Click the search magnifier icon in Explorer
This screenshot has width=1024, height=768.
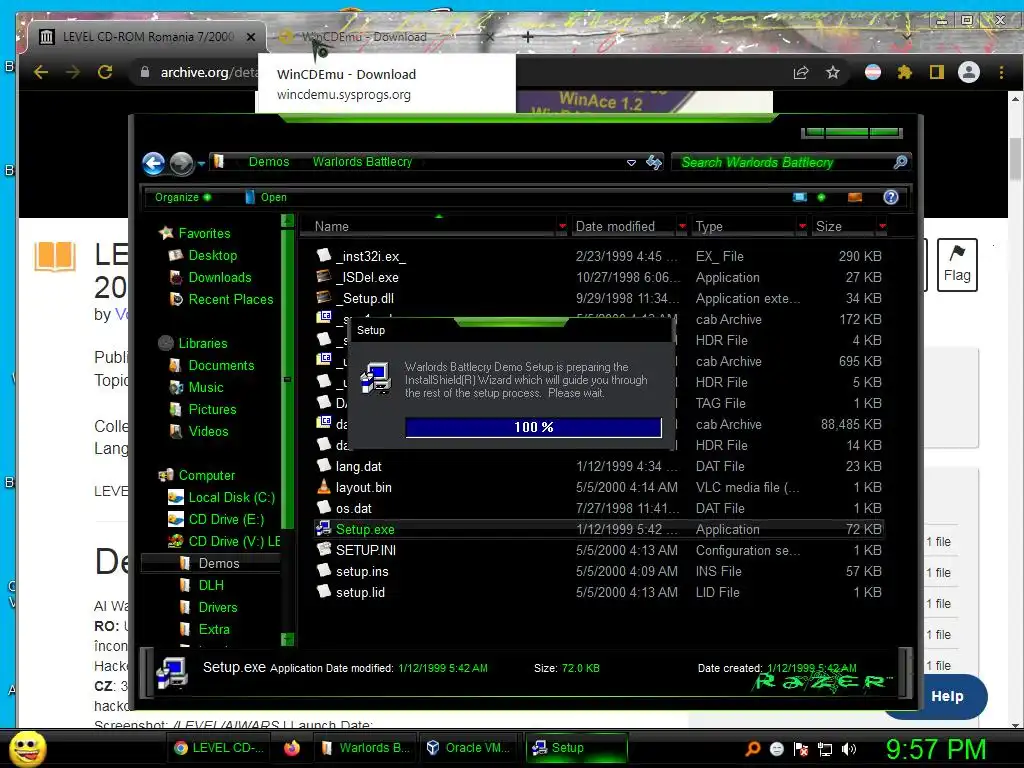[x=900, y=162]
